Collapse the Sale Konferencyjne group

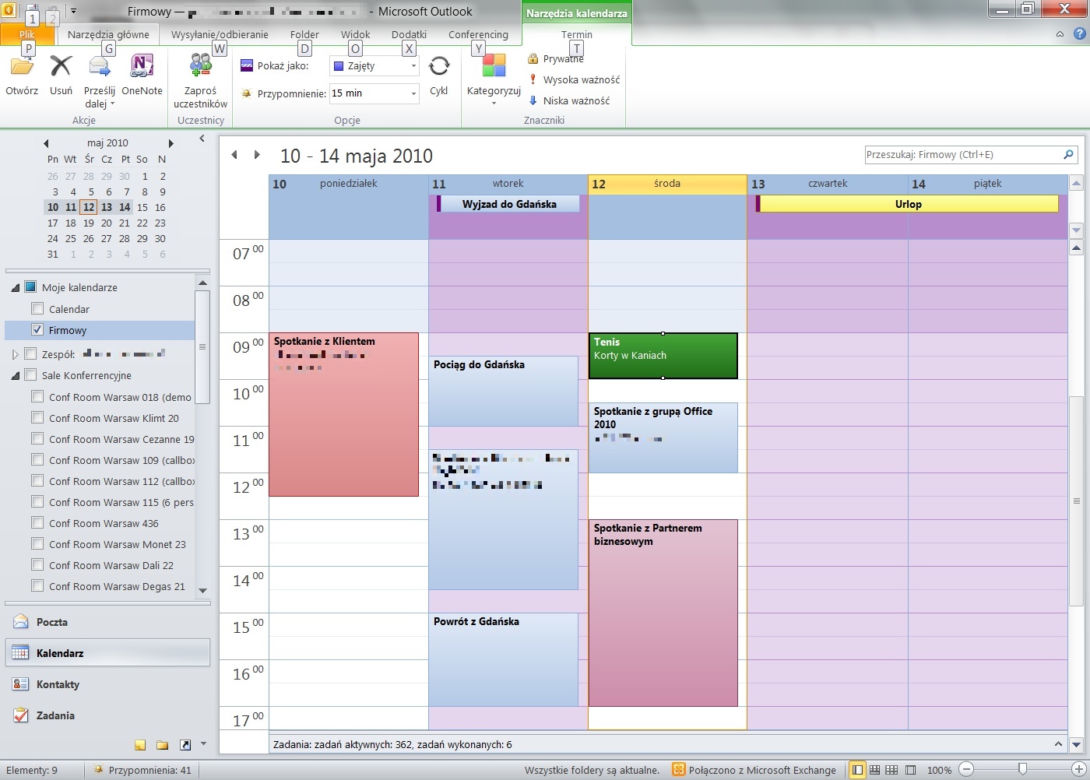[15, 375]
